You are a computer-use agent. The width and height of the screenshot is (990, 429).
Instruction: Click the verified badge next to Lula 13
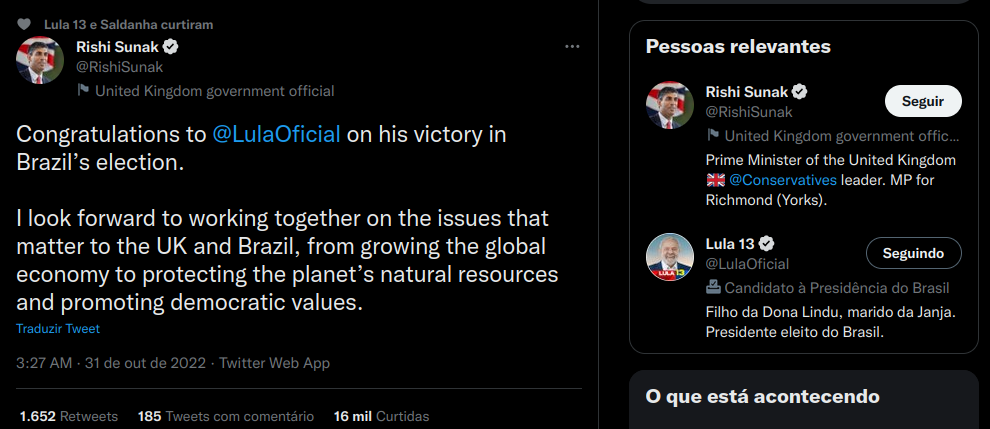769,244
